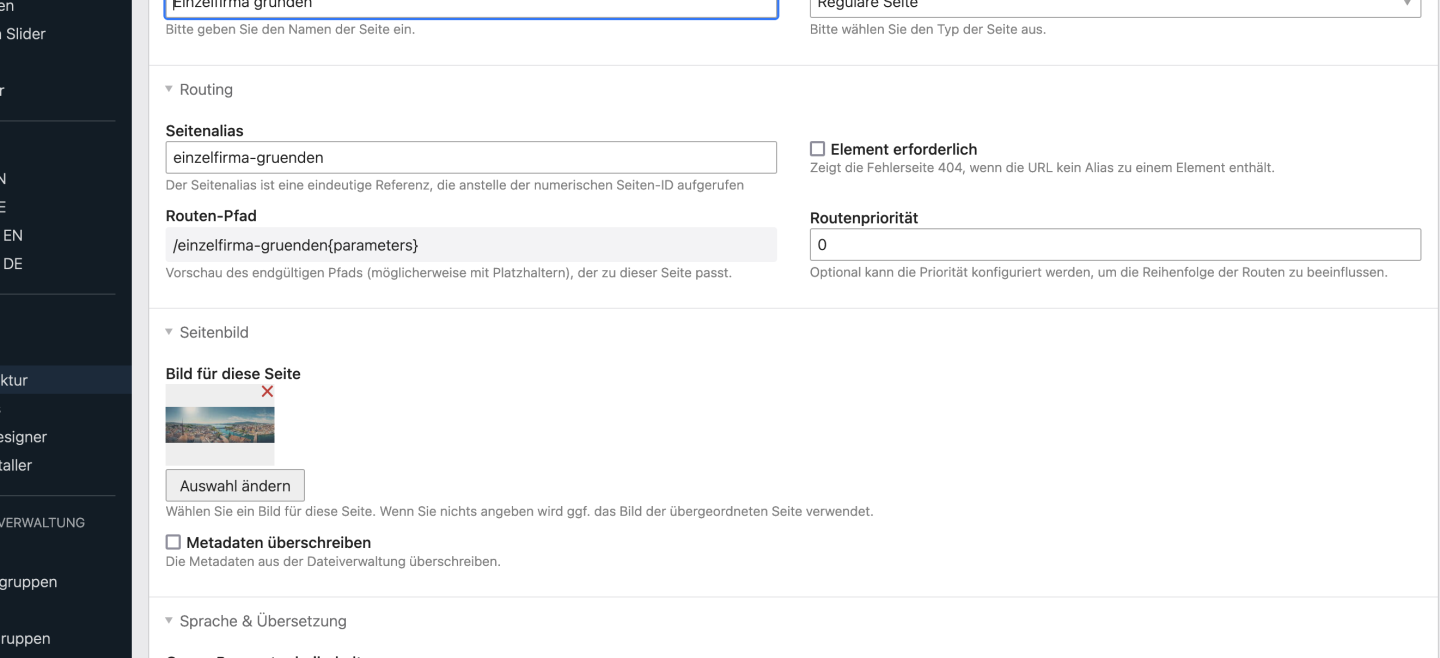1440x658 pixels.
Task: Focus the Seitenalias input field
Action: (x=470, y=158)
